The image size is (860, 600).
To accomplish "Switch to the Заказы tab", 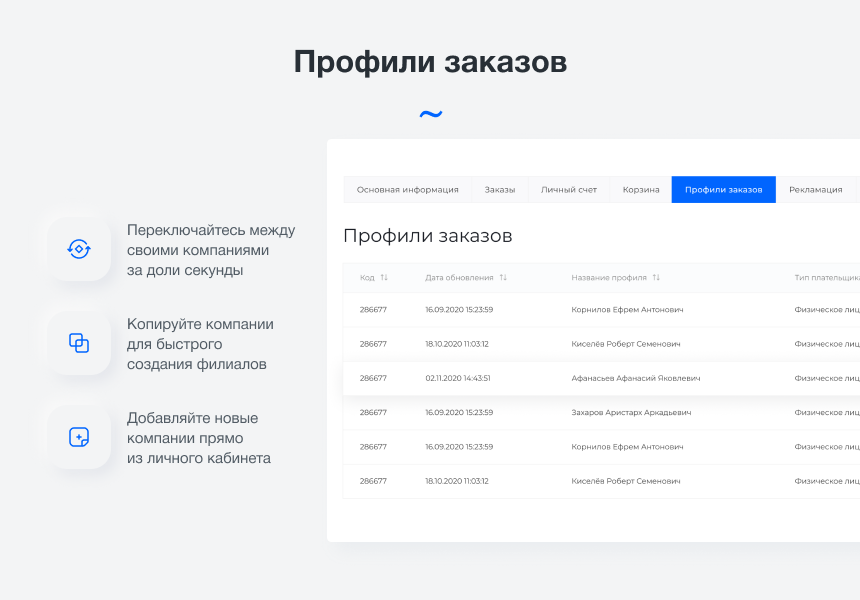I will coord(502,189).
